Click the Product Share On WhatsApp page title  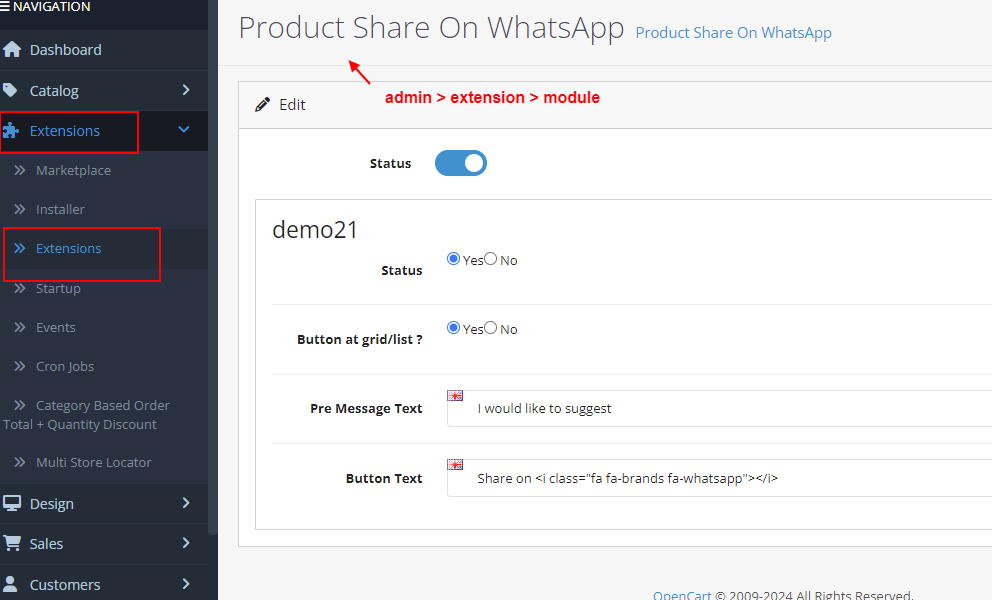coord(431,28)
